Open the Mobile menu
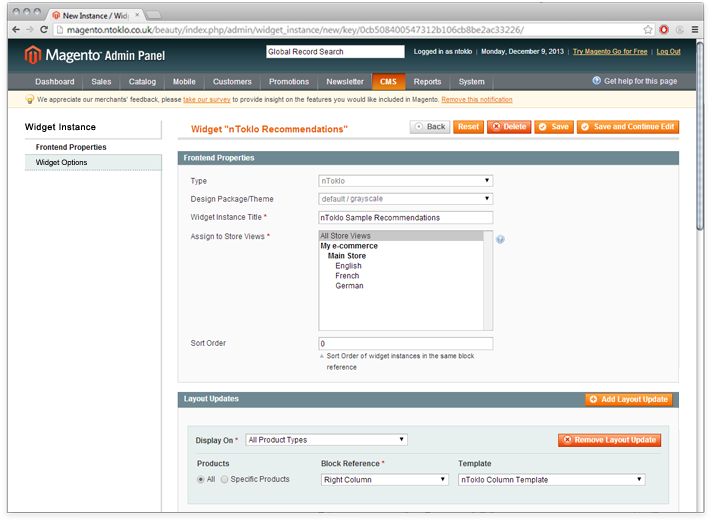The height and width of the screenshot is (528, 710). (x=184, y=82)
